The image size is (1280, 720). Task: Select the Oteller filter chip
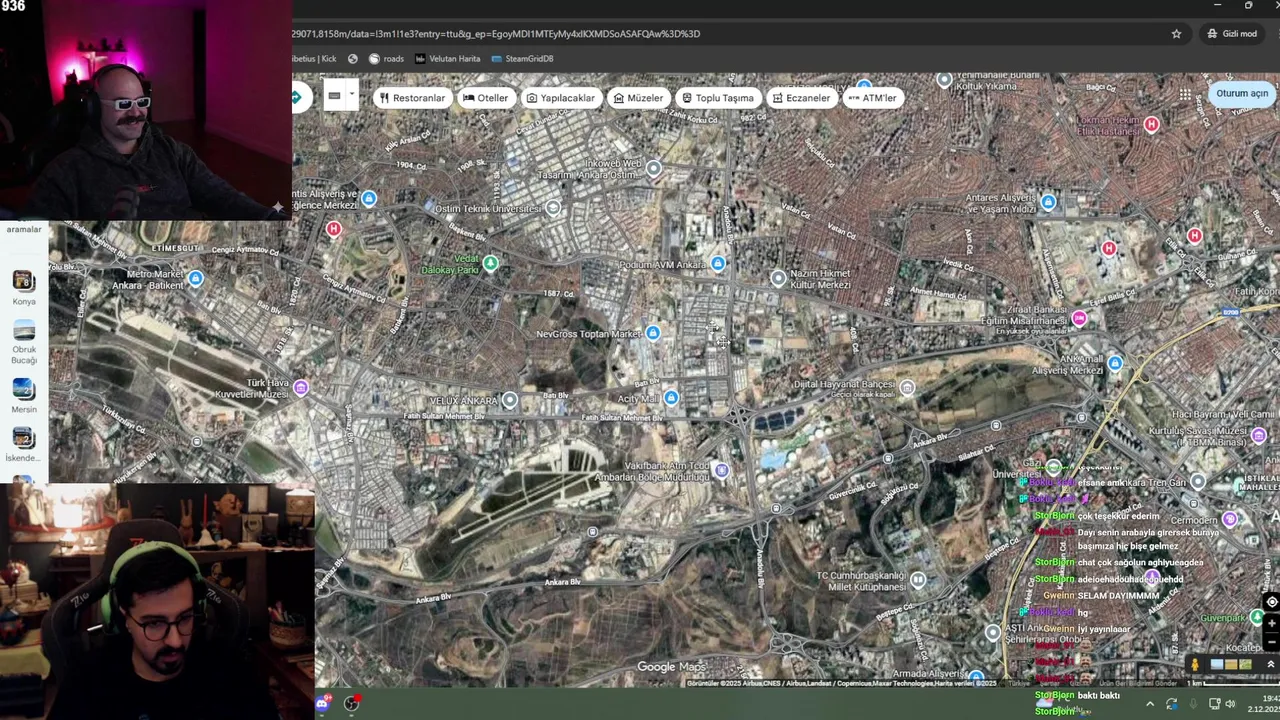pos(485,98)
